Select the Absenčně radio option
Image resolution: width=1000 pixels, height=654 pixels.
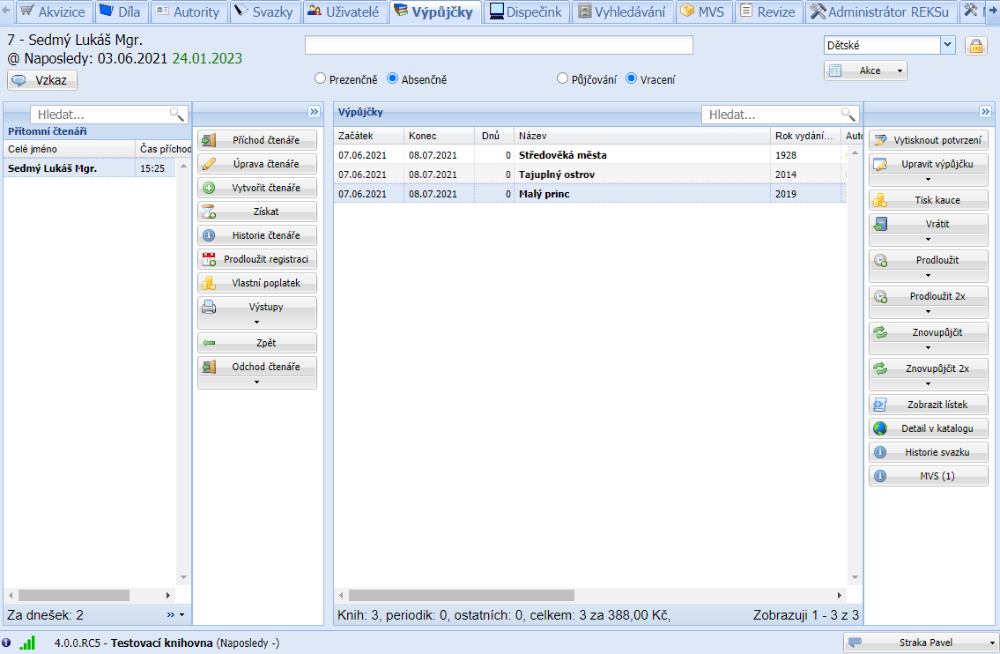click(x=393, y=79)
